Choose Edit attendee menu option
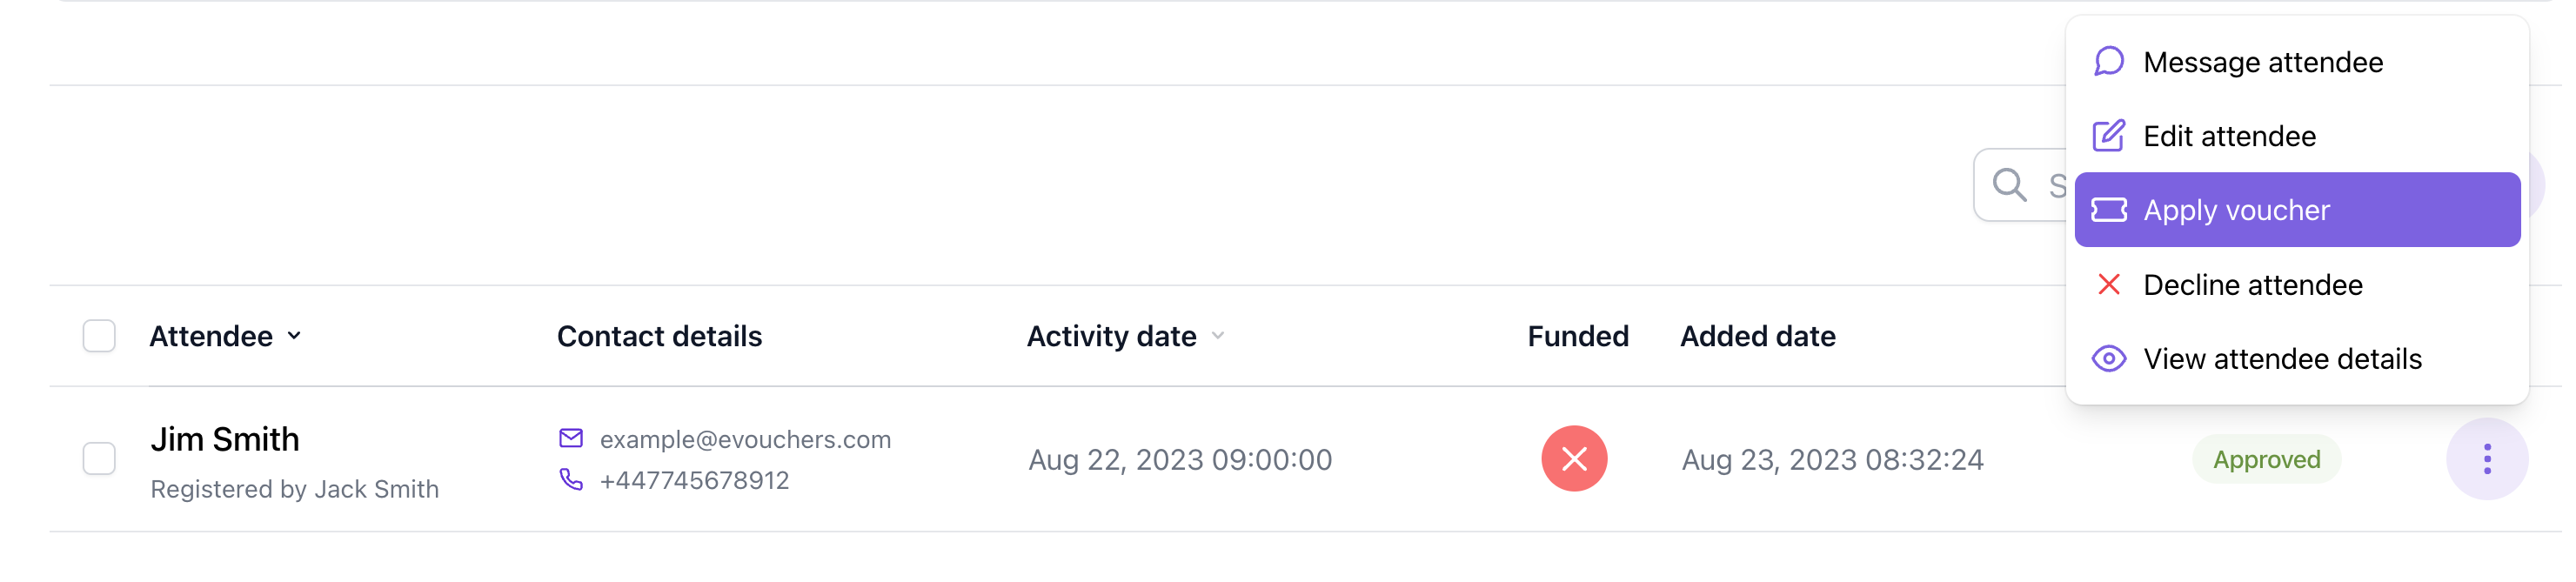Viewport: 2576px width, 582px height. [x=2229, y=136]
